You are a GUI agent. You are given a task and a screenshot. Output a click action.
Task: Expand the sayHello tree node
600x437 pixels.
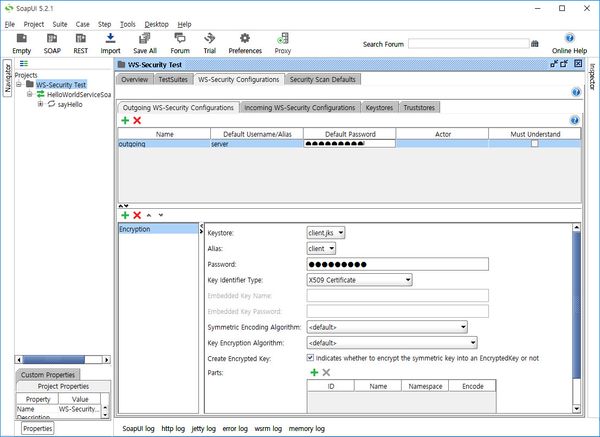pyautogui.click(x=40, y=104)
